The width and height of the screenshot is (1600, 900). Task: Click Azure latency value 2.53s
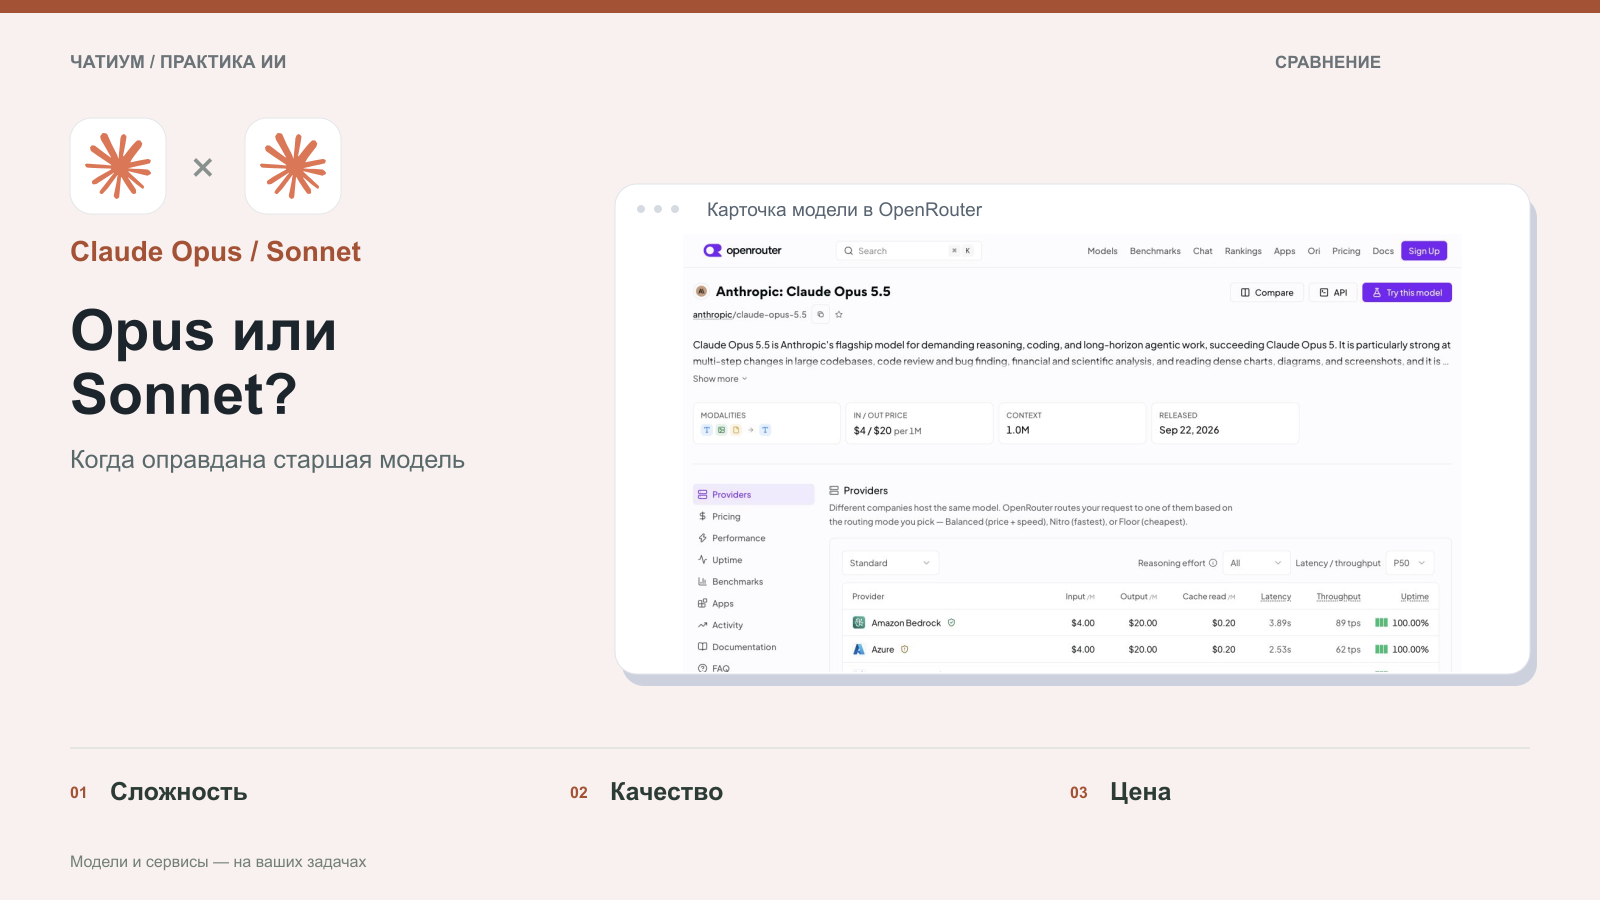(x=1280, y=649)
